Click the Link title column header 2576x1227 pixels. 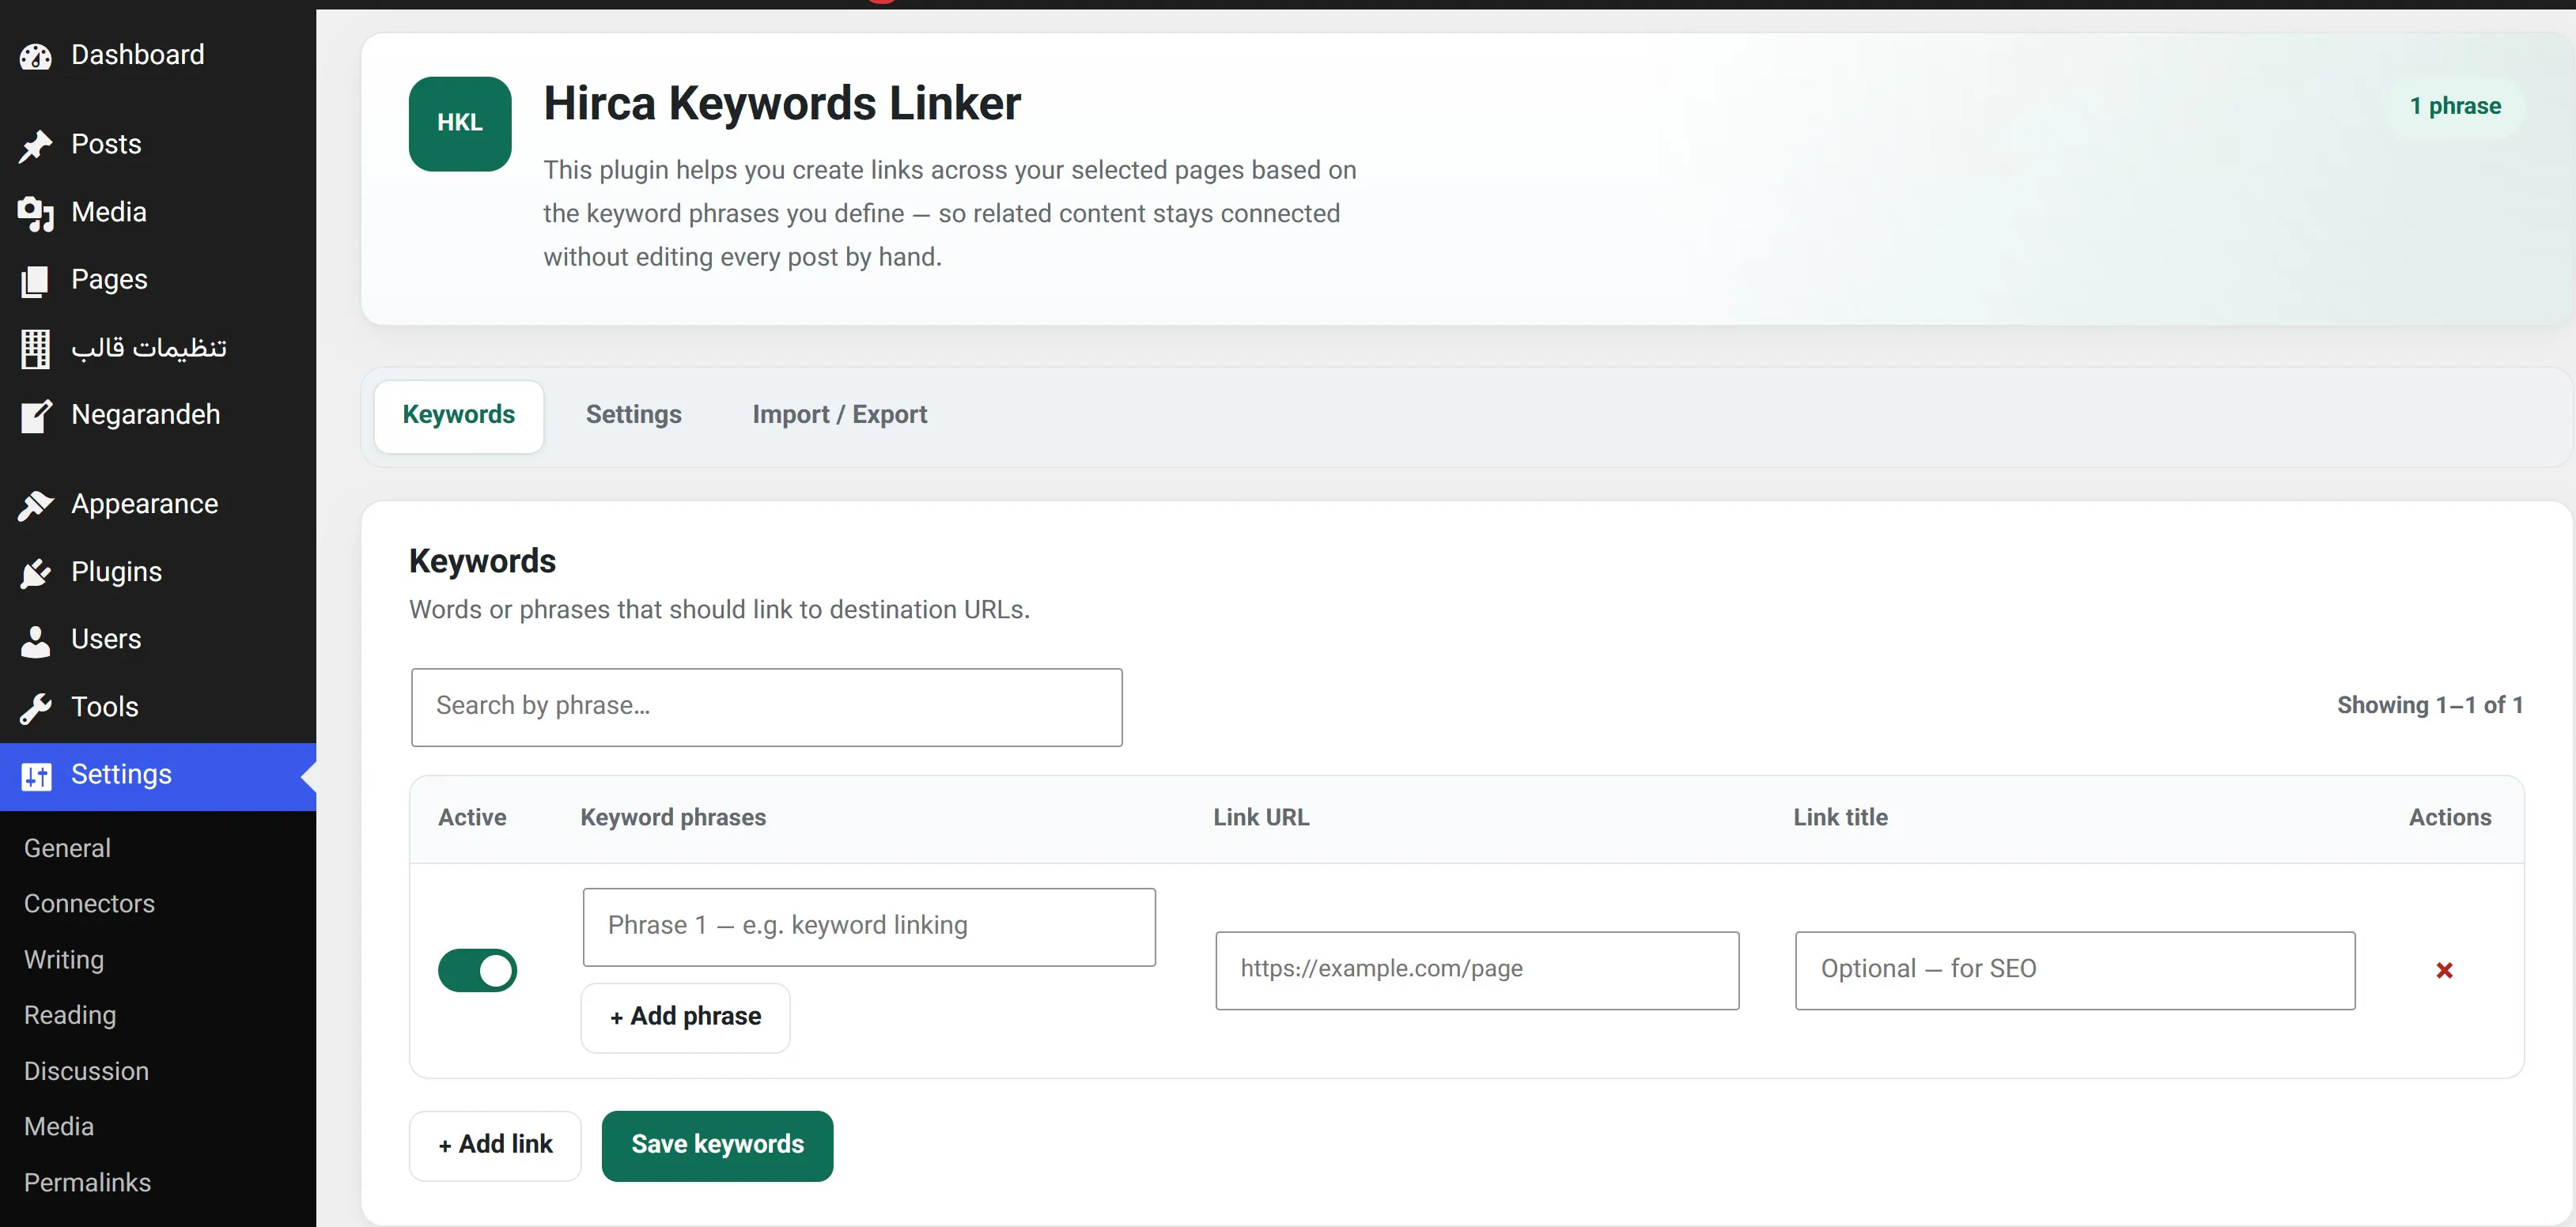tap(1840, 818)
